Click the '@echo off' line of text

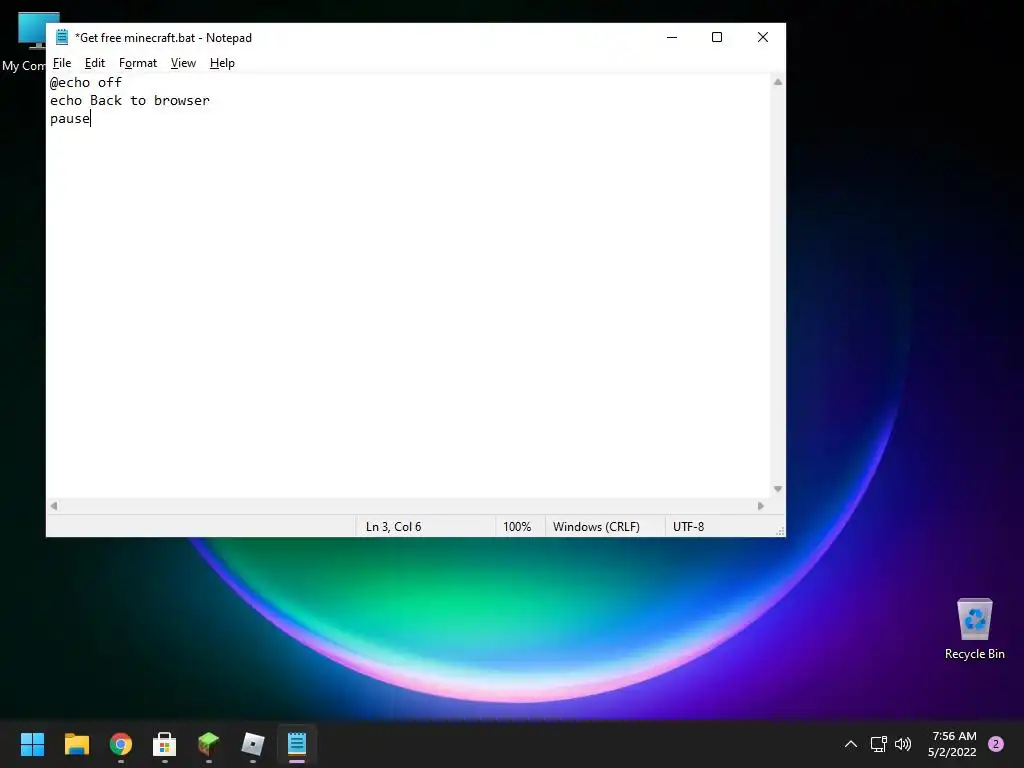tap(86, 82)
